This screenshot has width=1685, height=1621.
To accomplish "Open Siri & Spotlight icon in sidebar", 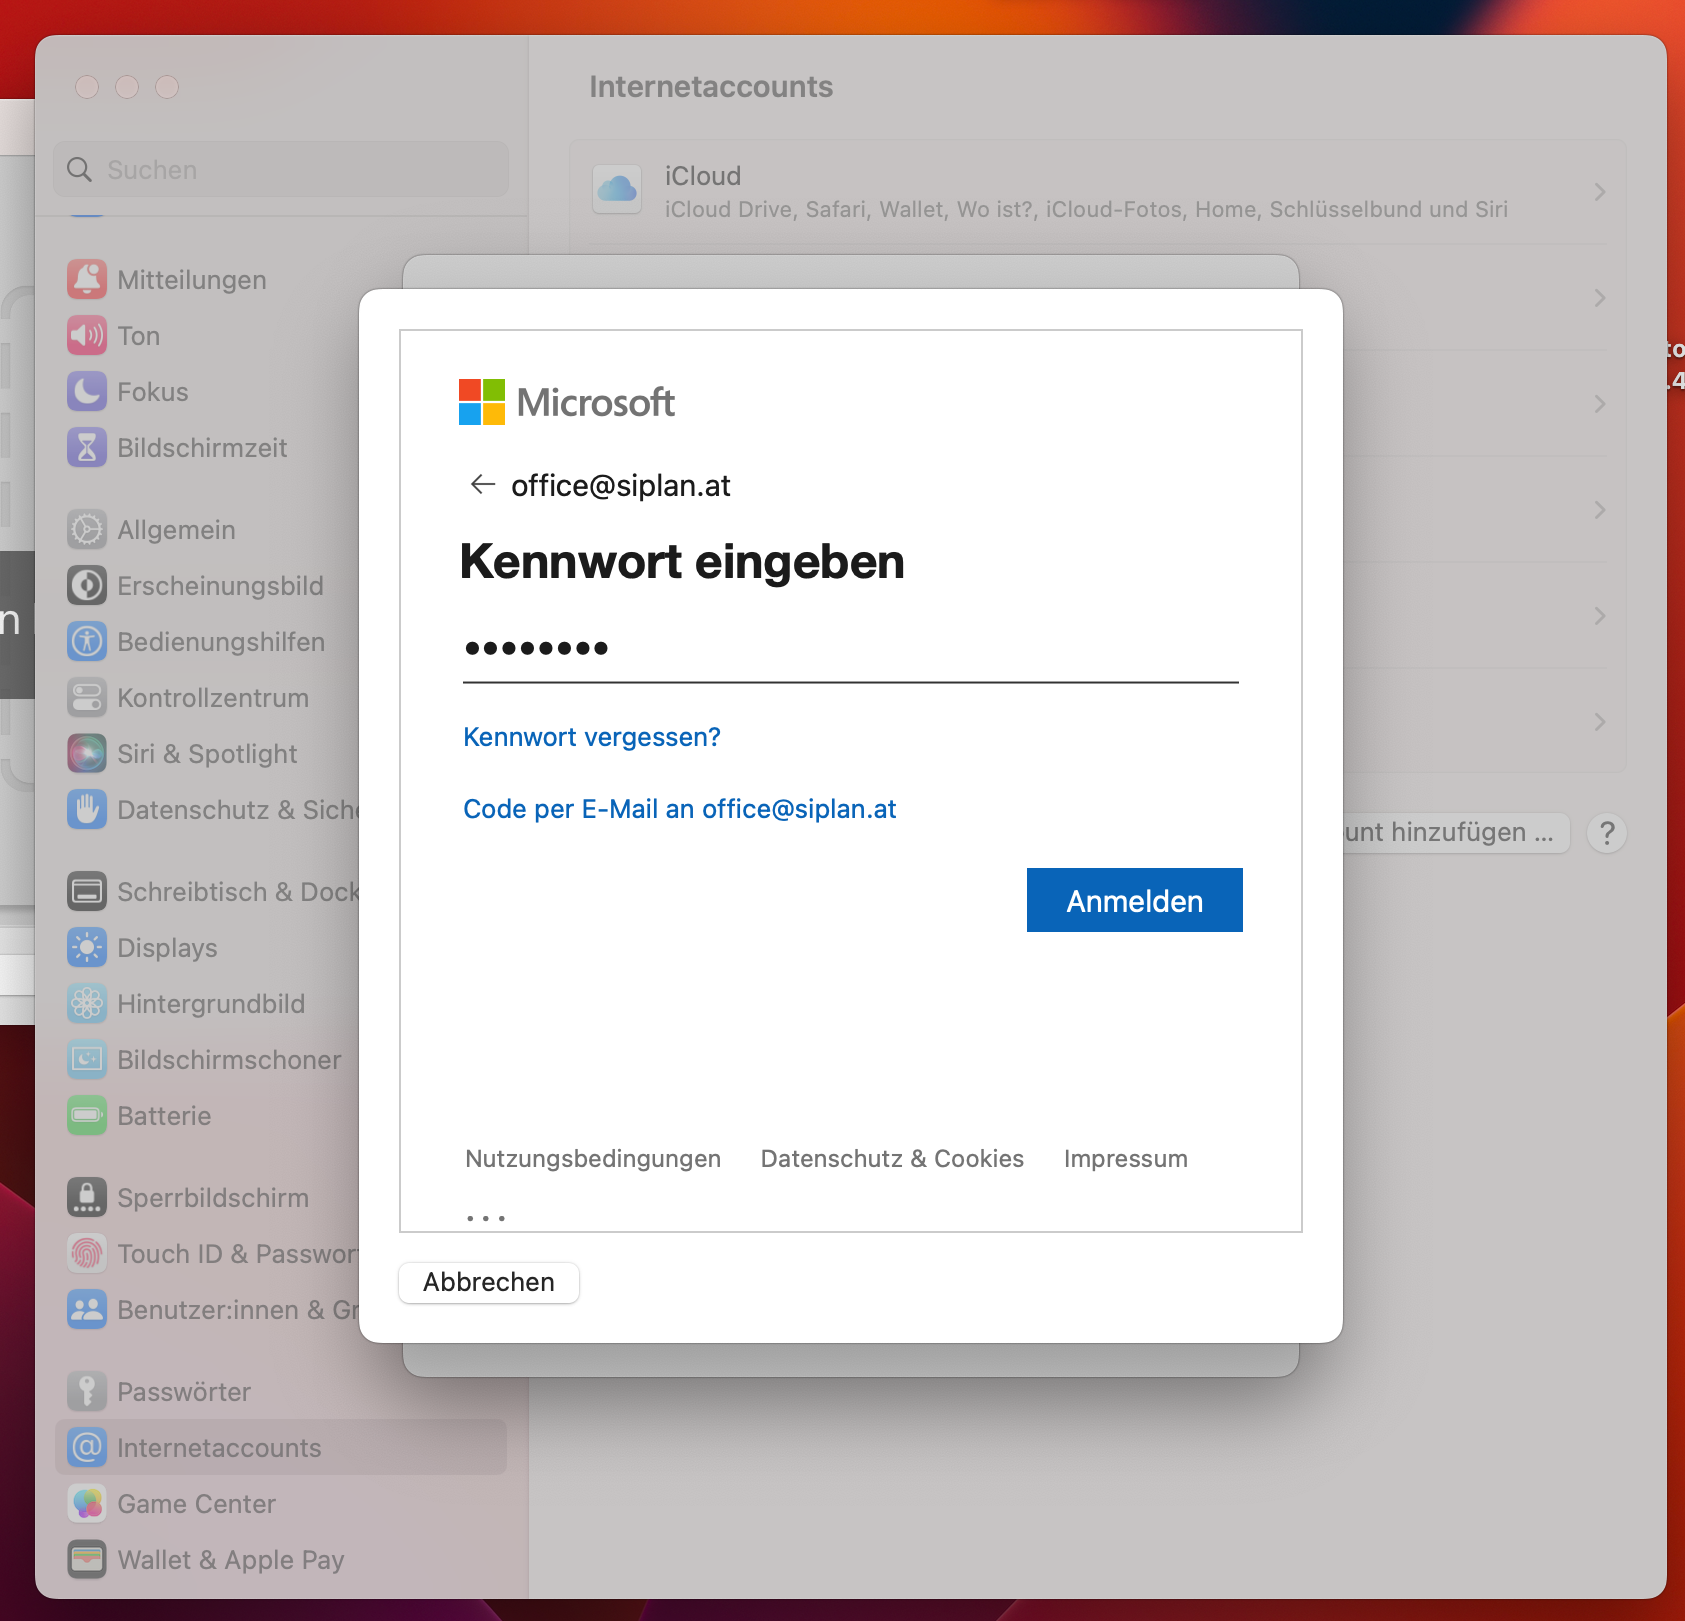I will pyautogui.click(x=87, y=753).
